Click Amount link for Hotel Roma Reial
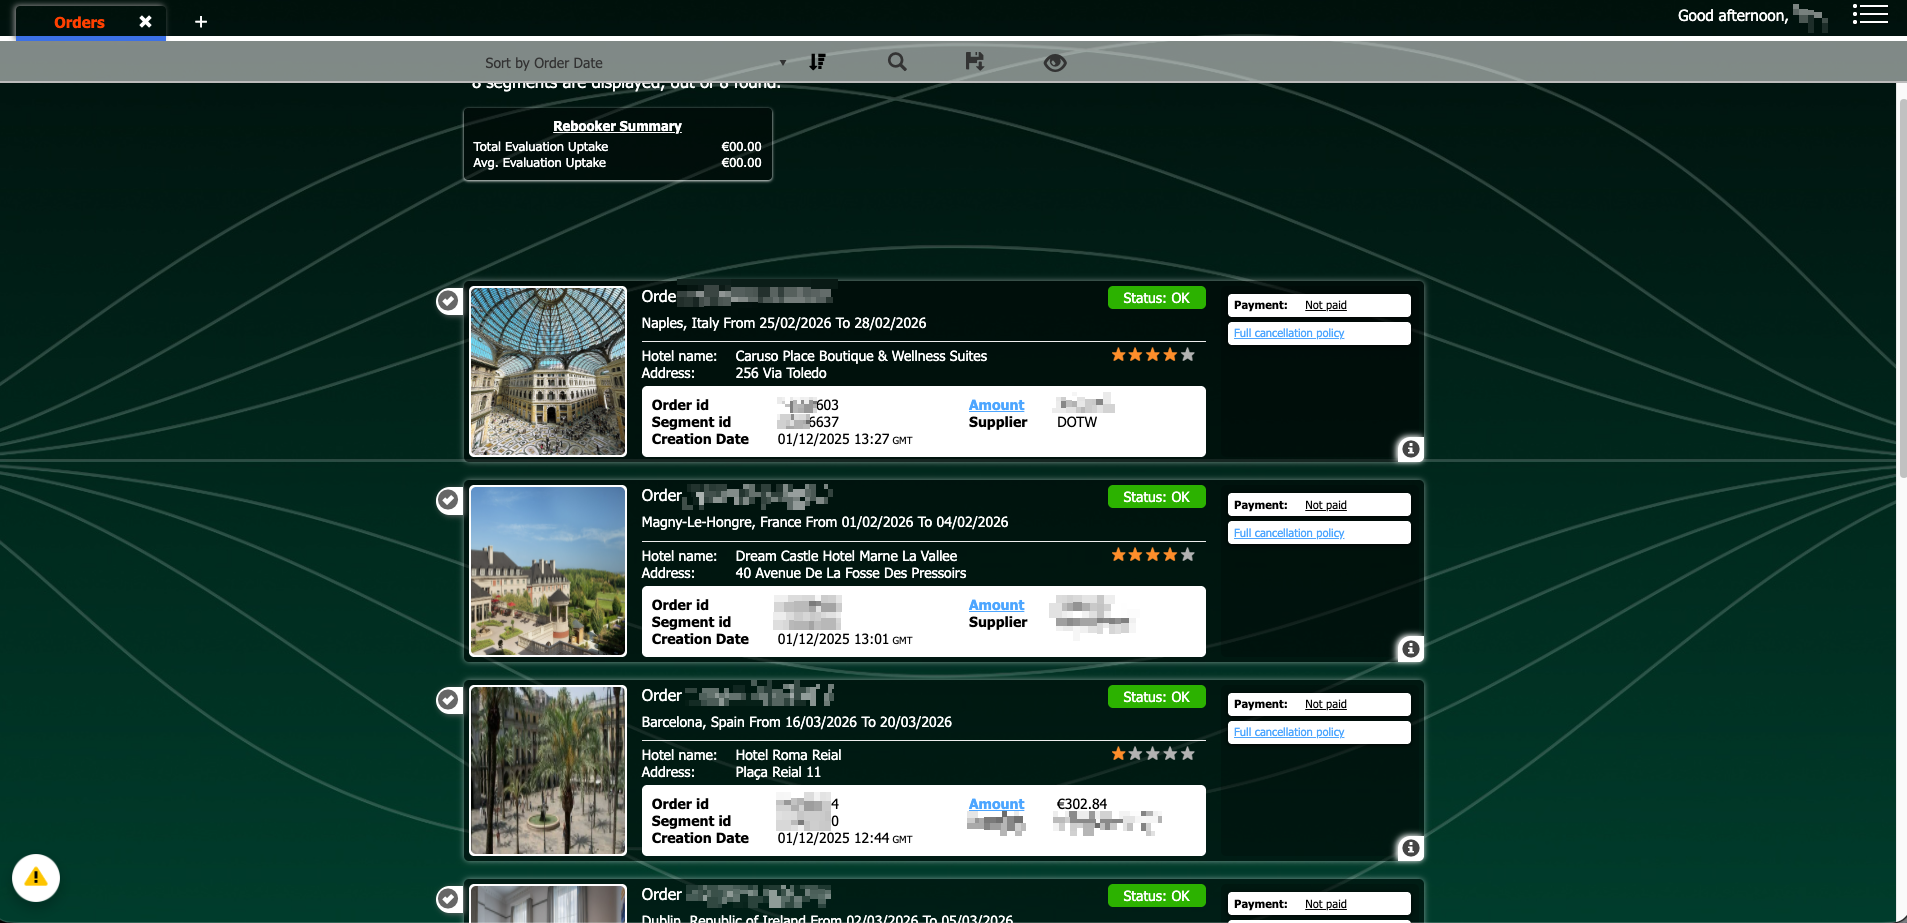Screen dimensions: 1907x923 pyautogui.click(x=996, y=804)
